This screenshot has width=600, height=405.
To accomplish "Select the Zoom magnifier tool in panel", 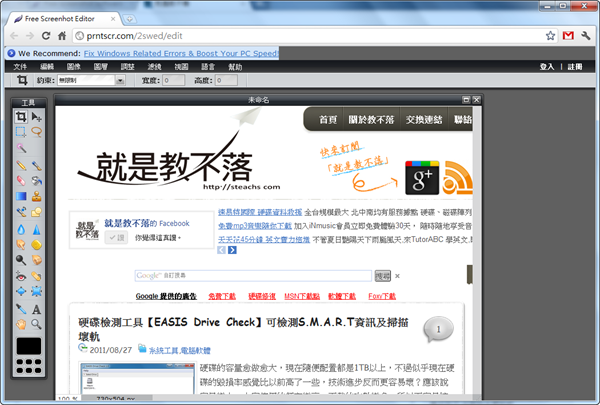I will pyautogui.click(x=37, y=324).
